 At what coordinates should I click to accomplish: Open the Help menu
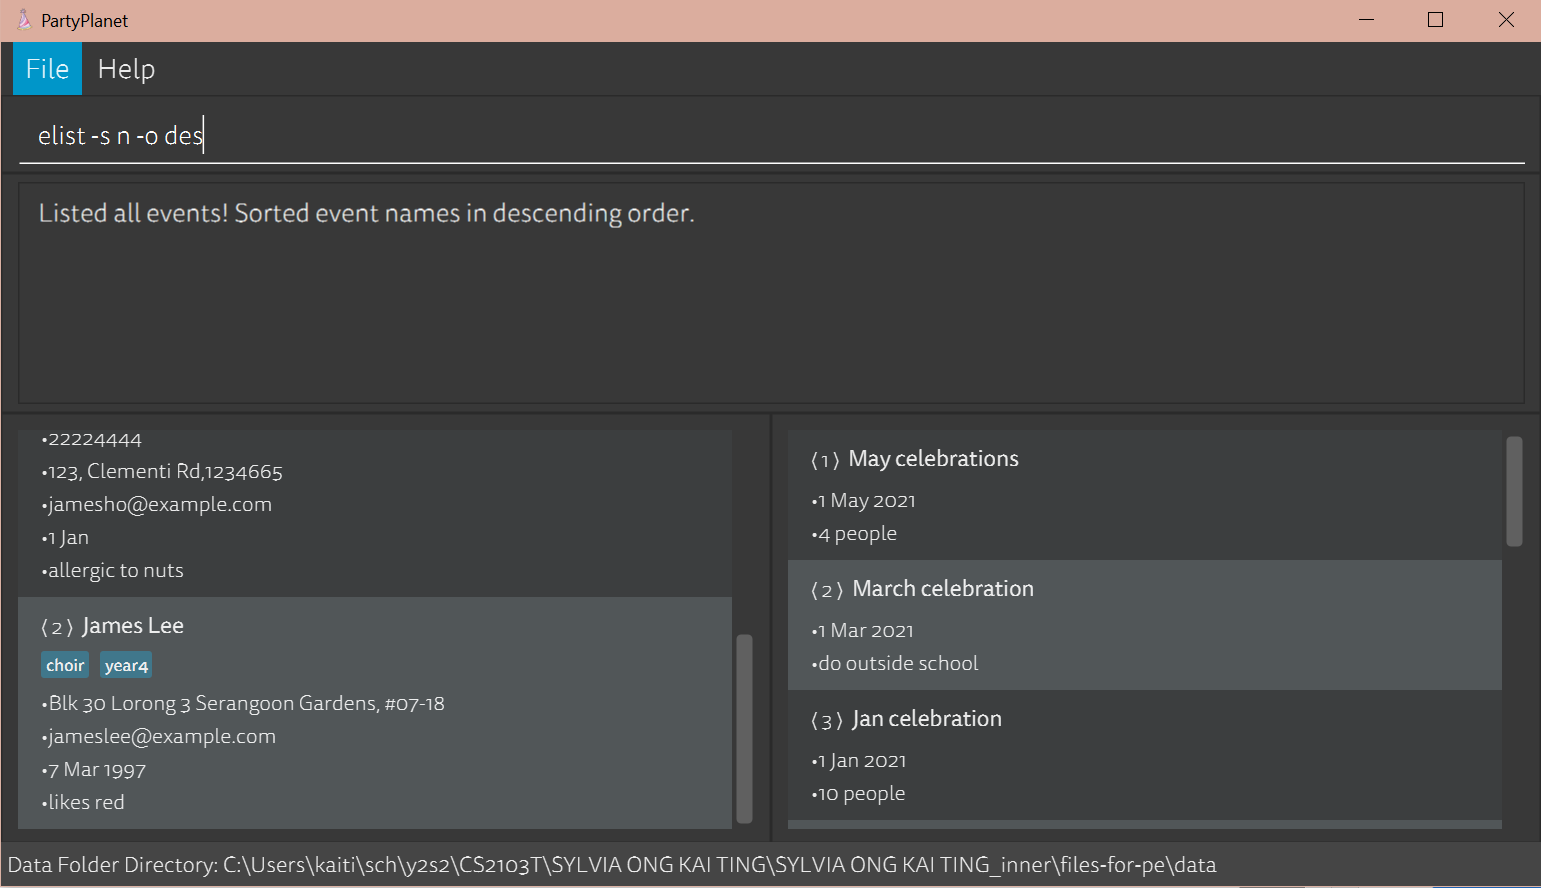pyautogui.click(x=126, y=69)
